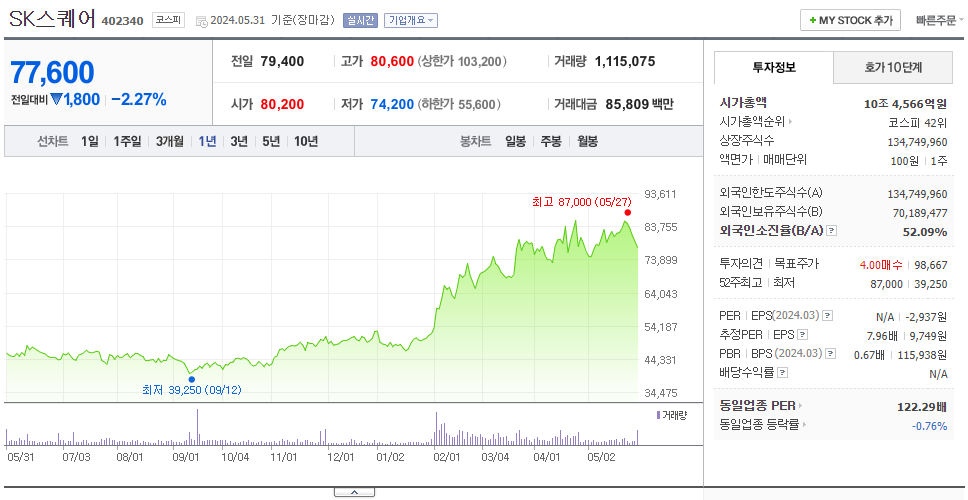Click the 코스피 market badge
Viewport: 968px width, 500px height.
click(169, 20)
